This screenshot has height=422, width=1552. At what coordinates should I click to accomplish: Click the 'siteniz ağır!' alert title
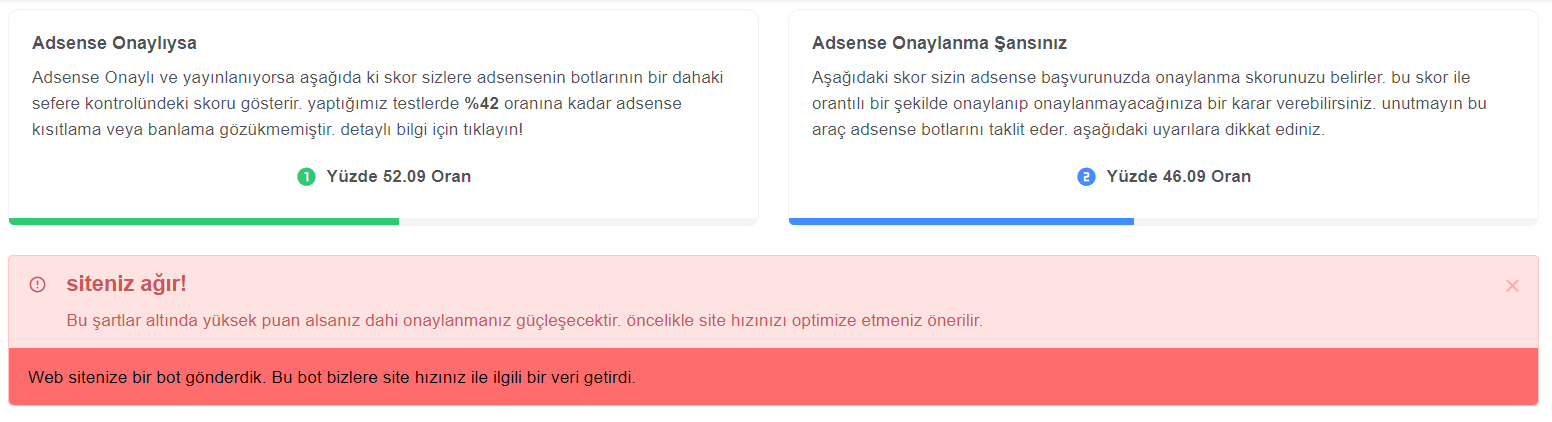[x=126, y=285]
